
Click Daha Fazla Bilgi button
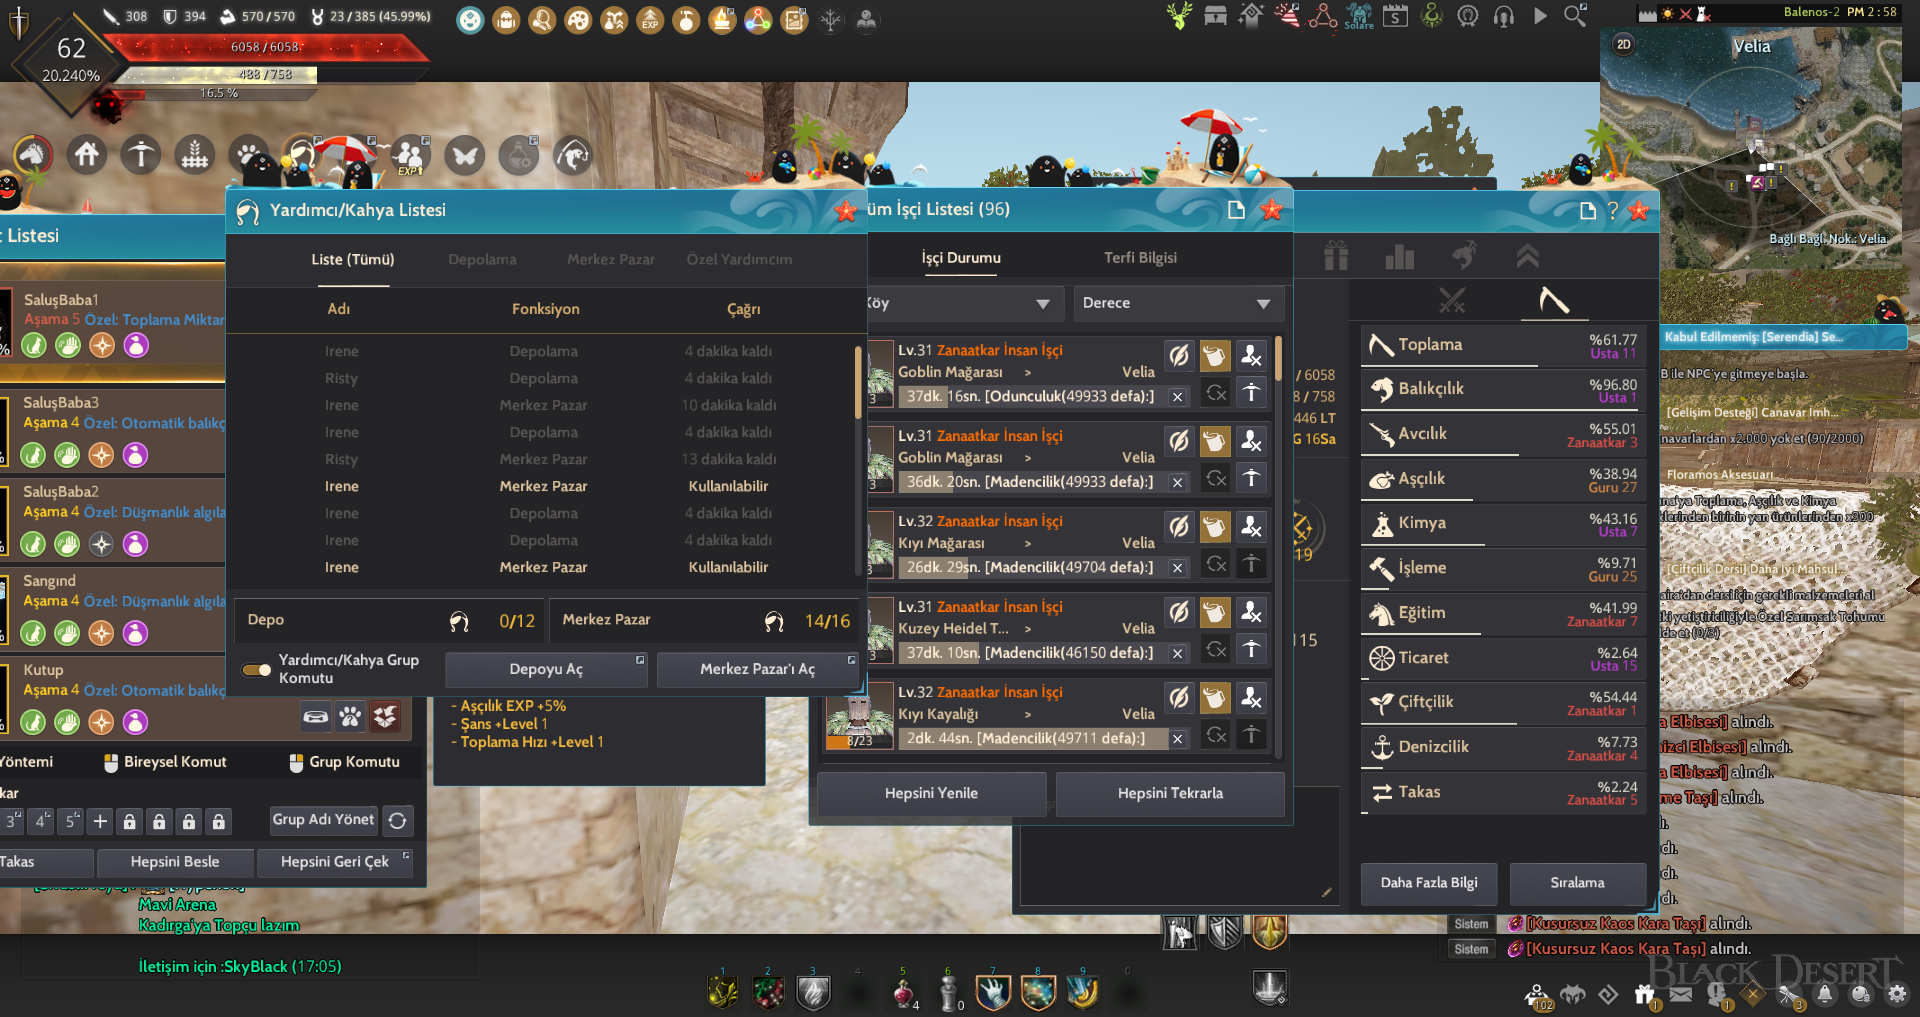coord(1429,883)
